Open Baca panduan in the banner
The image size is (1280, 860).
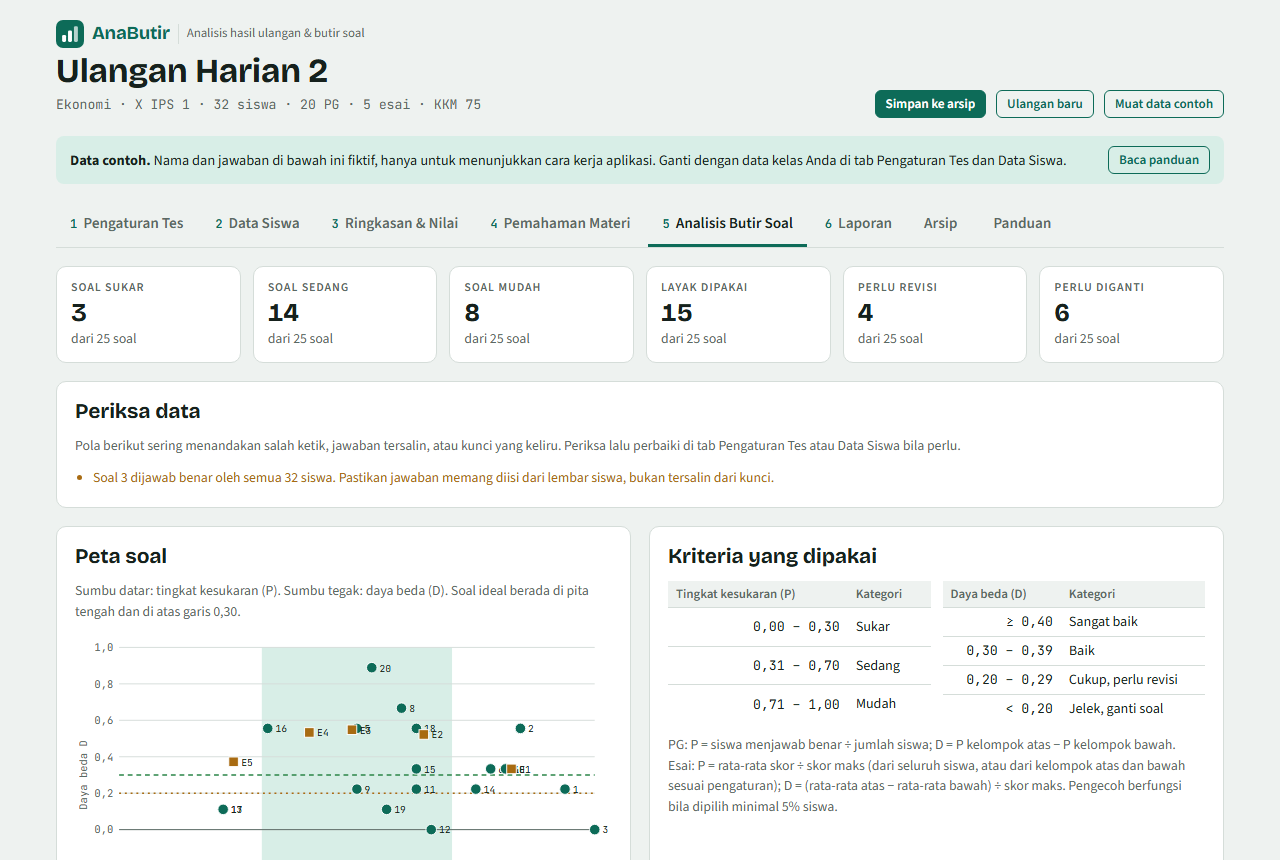coord(1159,160)
